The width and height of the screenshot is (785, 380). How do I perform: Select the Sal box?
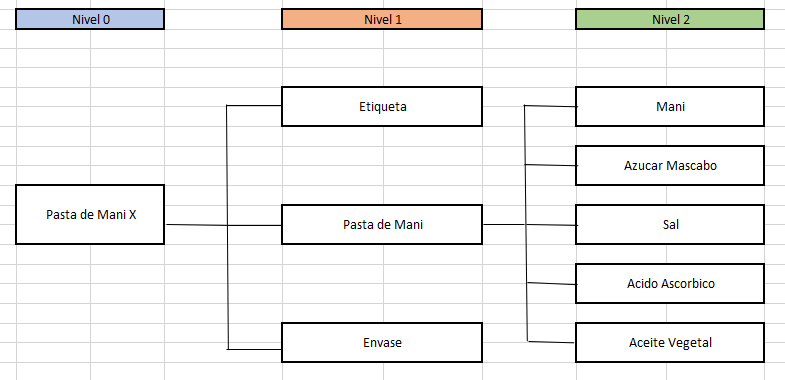tap(670, 224)
